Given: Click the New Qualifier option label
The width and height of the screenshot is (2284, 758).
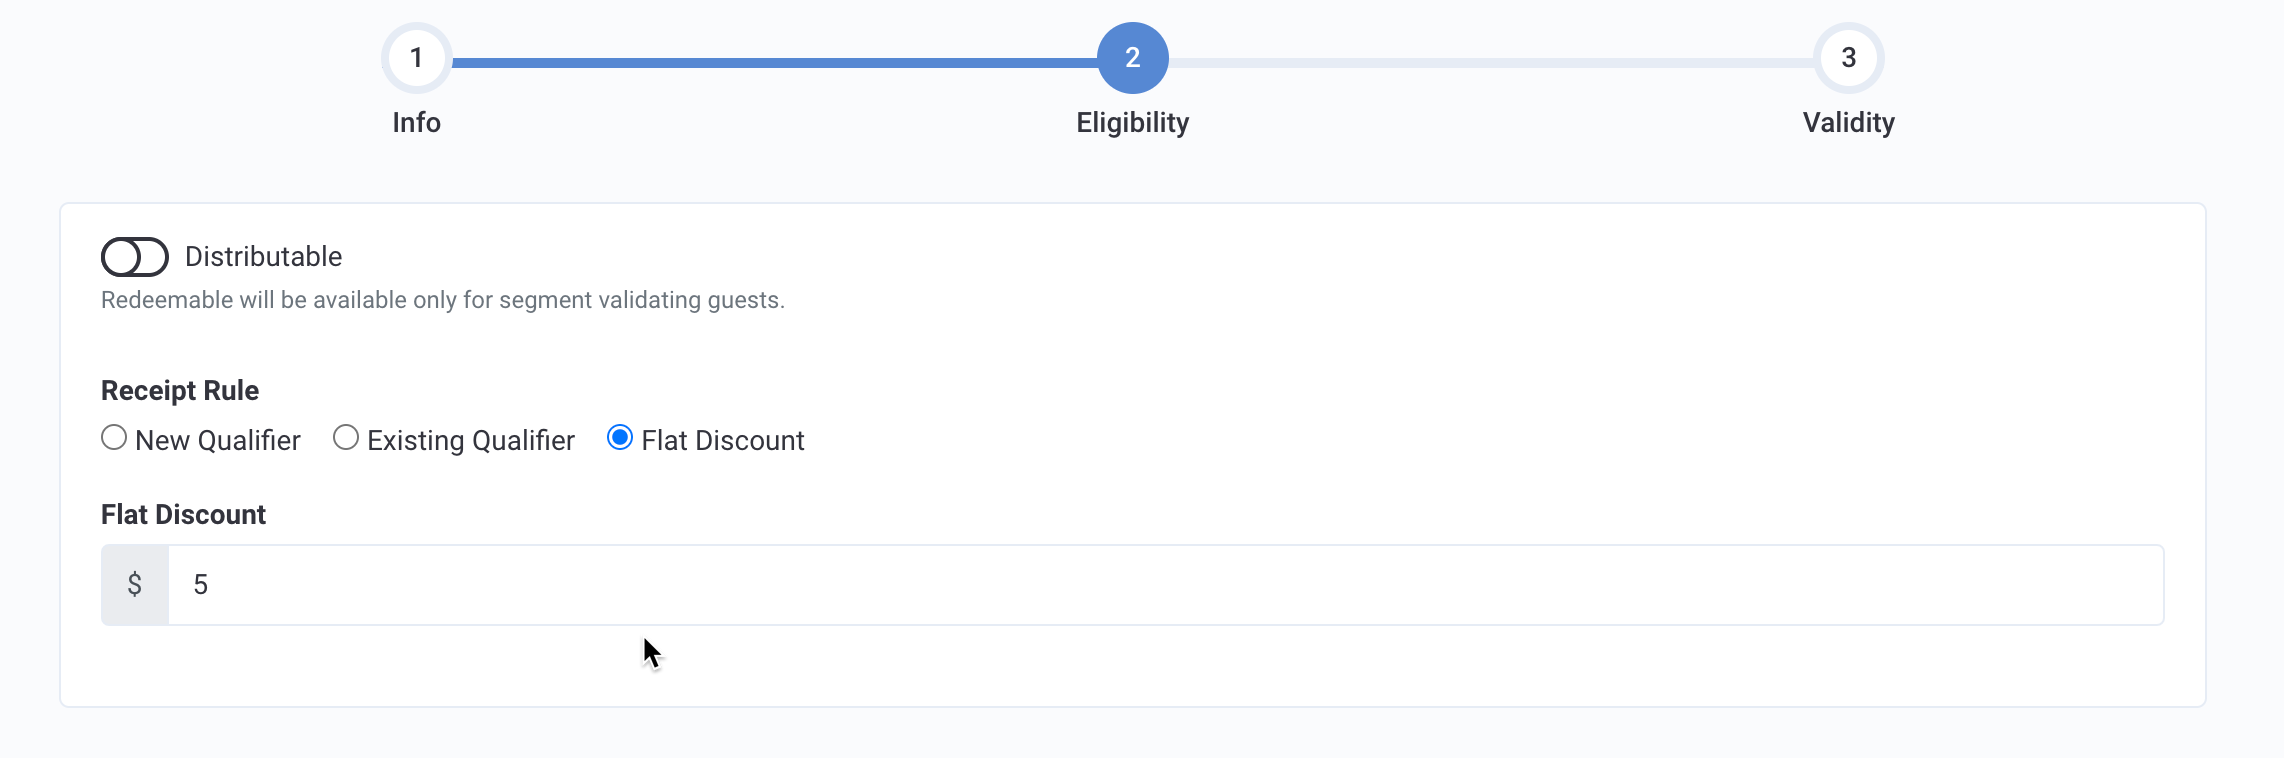Looking at the screenshot, I should coord(218,440).
